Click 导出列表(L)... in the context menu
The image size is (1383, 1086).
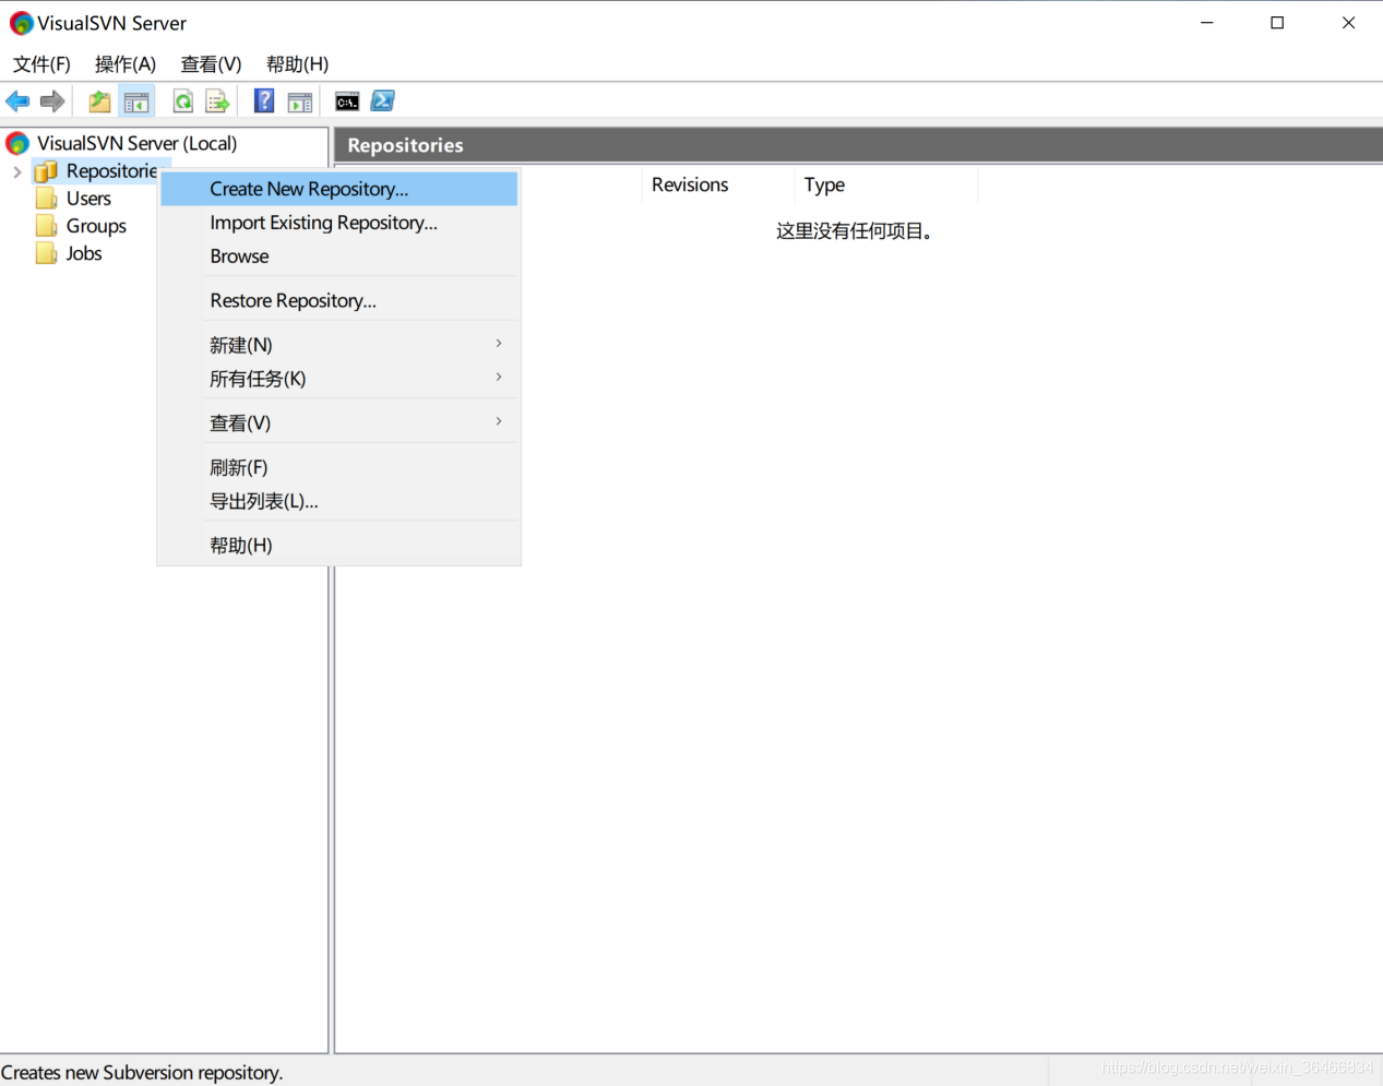pos(338,501)
